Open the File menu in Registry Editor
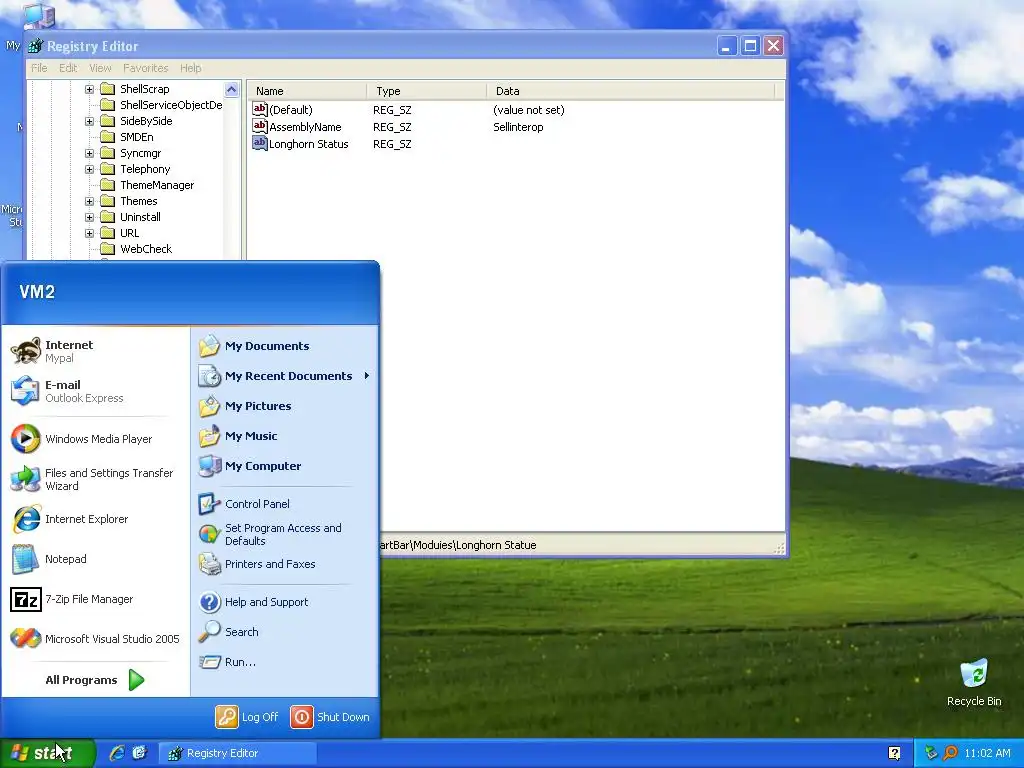Image resolution: width=1024 pixels, height=768 pixels. 39,68
